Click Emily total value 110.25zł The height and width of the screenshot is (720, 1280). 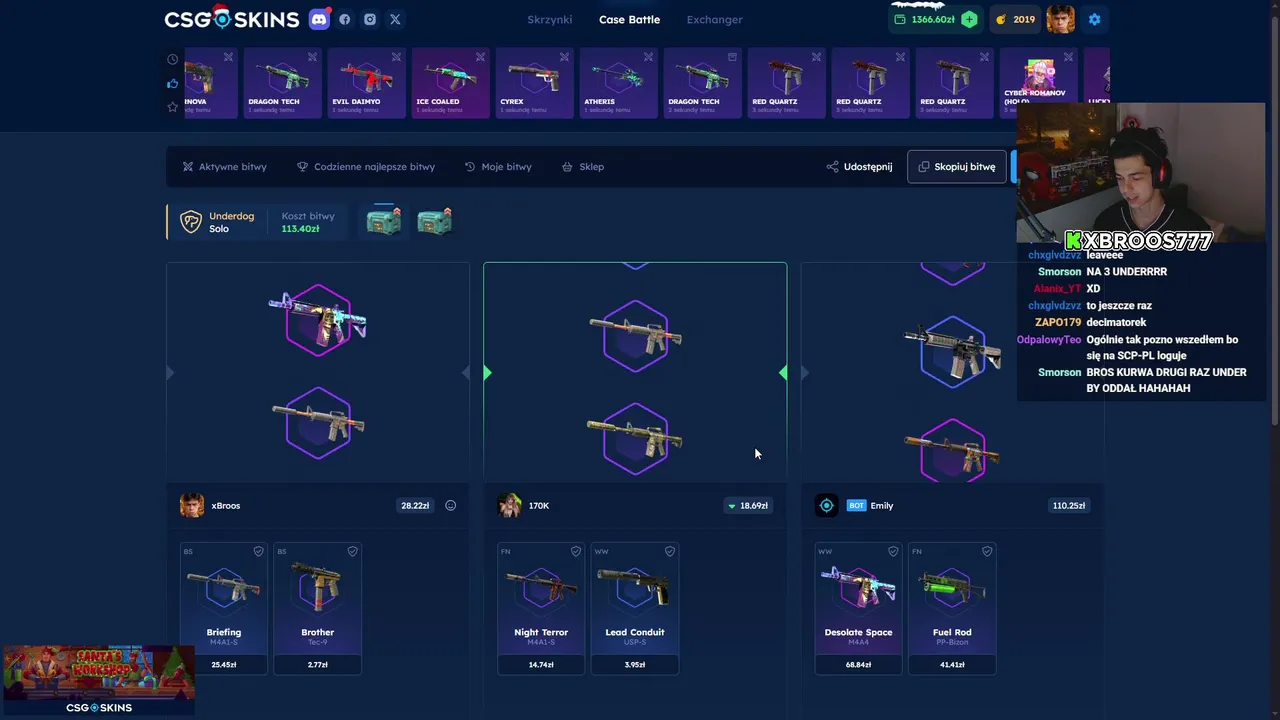tap(1069, 505)
